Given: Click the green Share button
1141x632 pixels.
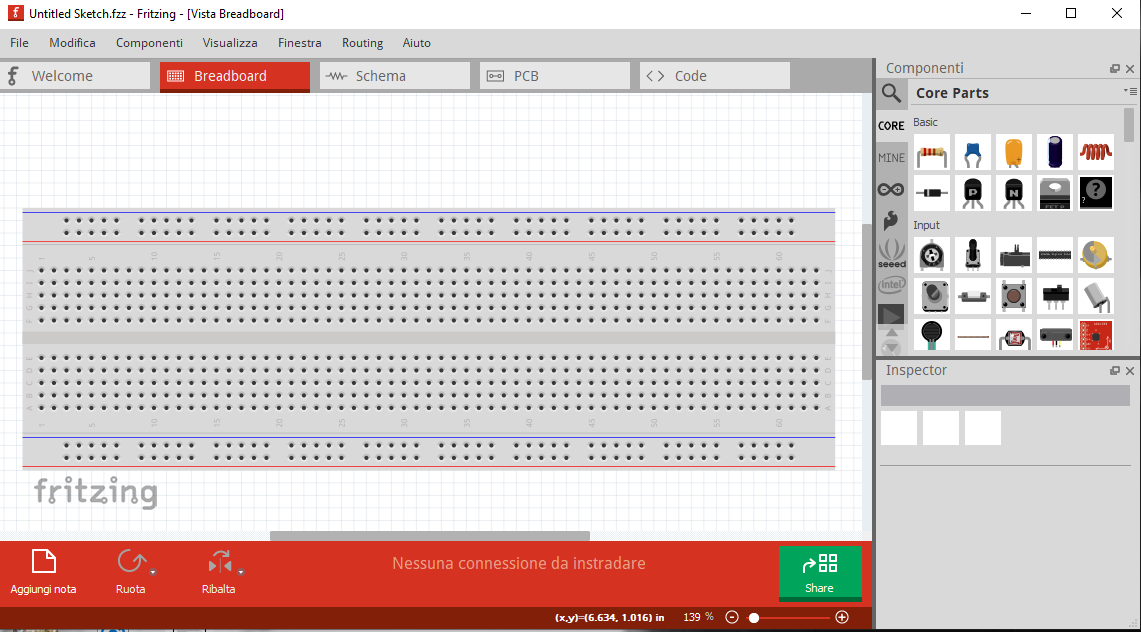Looking at the screenshot, I should point(819,573).
